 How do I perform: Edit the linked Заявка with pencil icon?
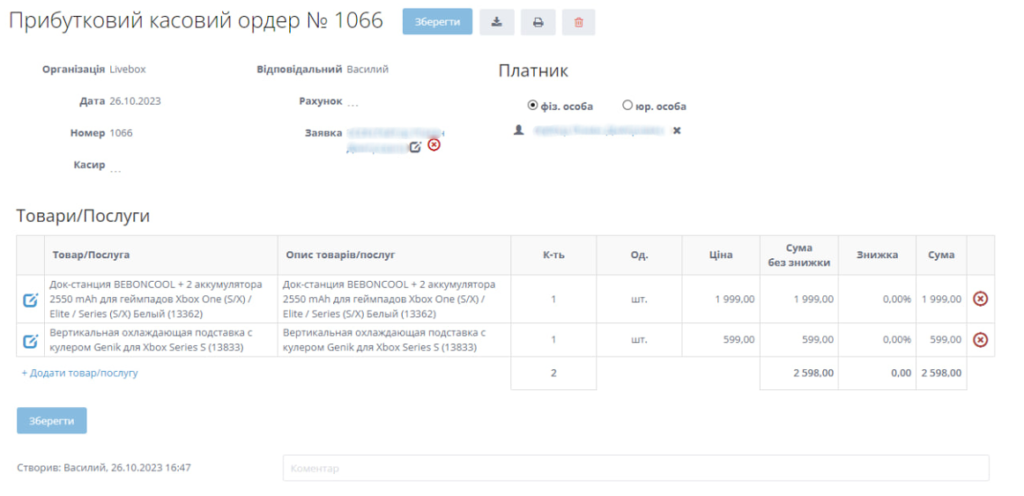pos(415,147)
